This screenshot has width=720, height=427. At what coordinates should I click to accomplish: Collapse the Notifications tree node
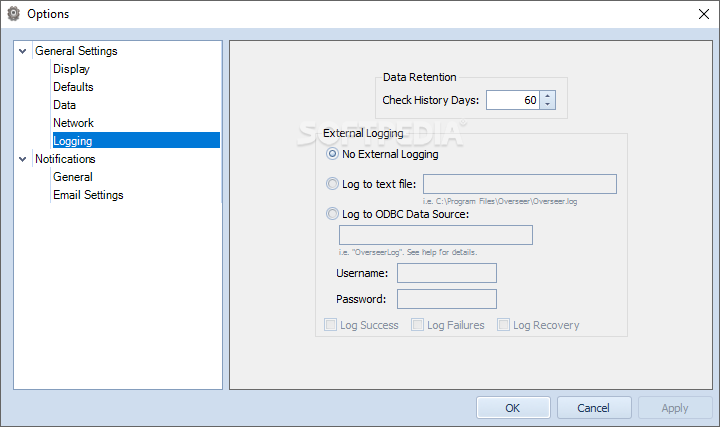point(22,159)
